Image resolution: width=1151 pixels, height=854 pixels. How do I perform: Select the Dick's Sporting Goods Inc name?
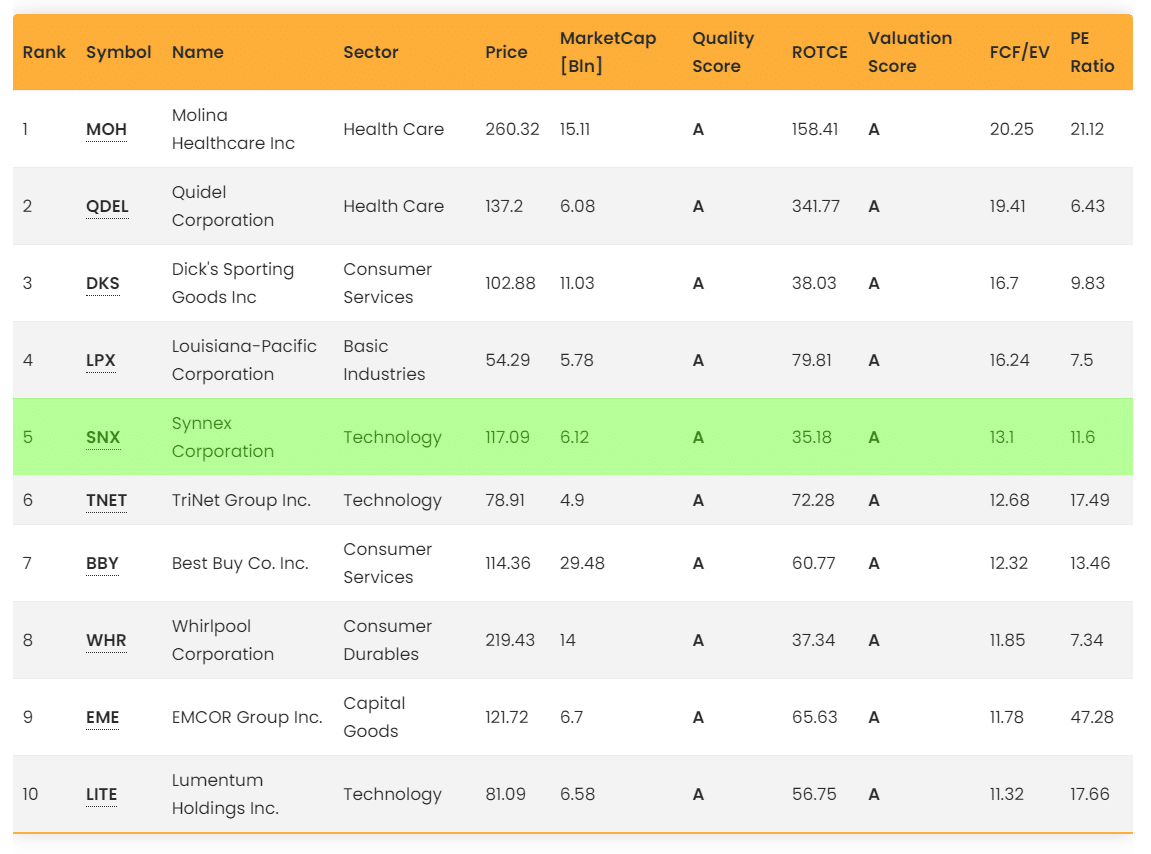point(233,283)
